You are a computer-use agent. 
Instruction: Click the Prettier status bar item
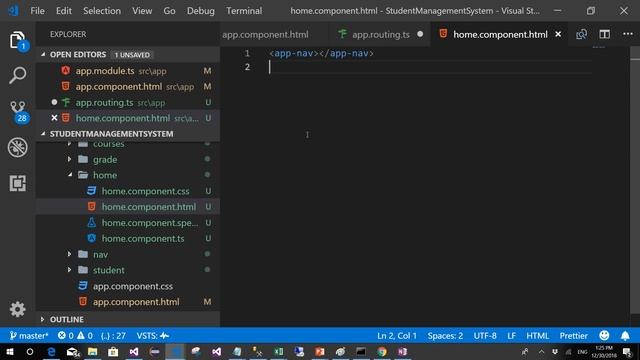point(573,336)
